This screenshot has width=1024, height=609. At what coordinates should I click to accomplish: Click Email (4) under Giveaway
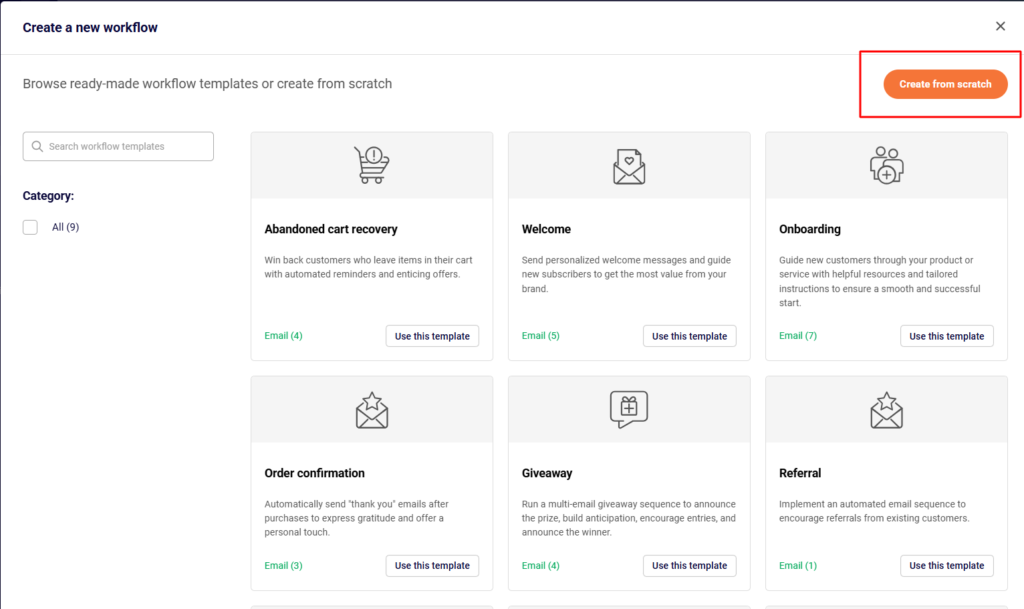(541, 565)
